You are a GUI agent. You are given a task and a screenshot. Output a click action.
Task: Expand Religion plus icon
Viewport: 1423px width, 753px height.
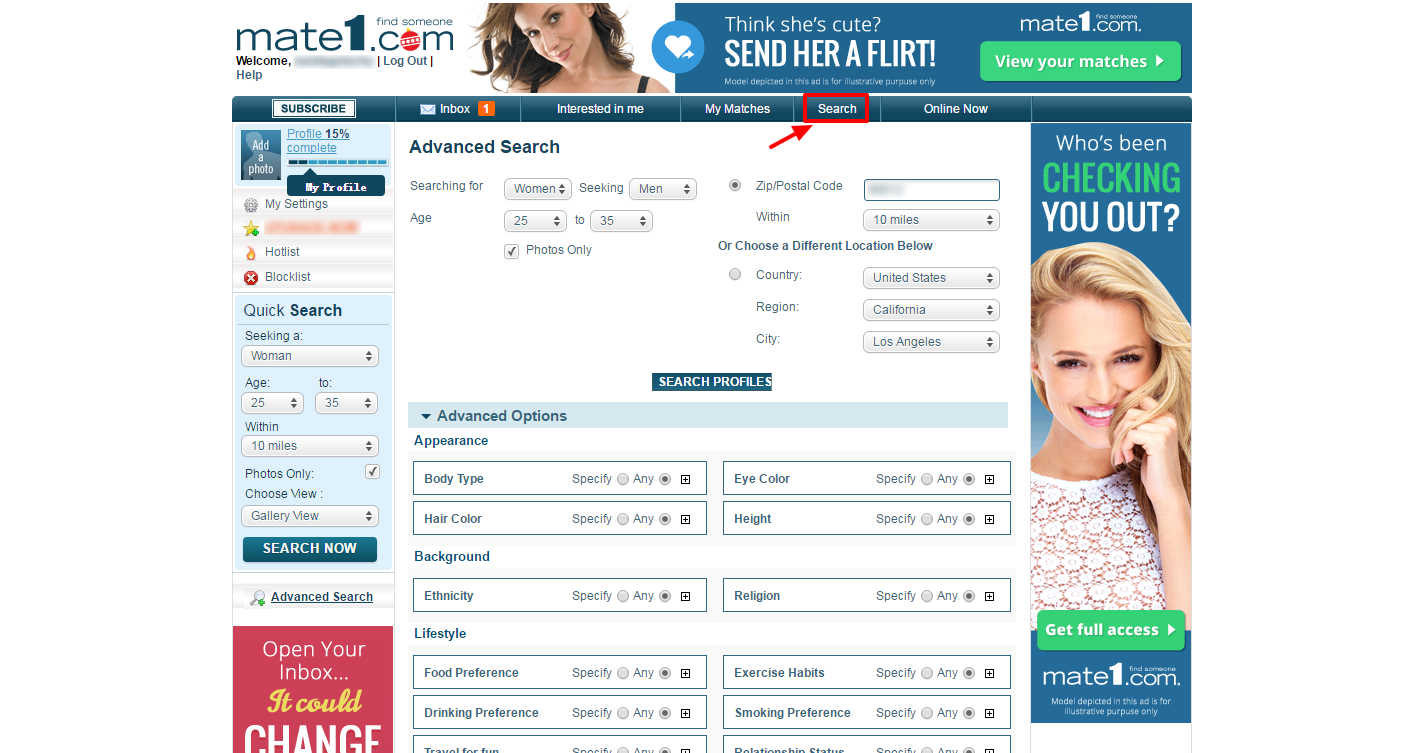coord(990,597)
